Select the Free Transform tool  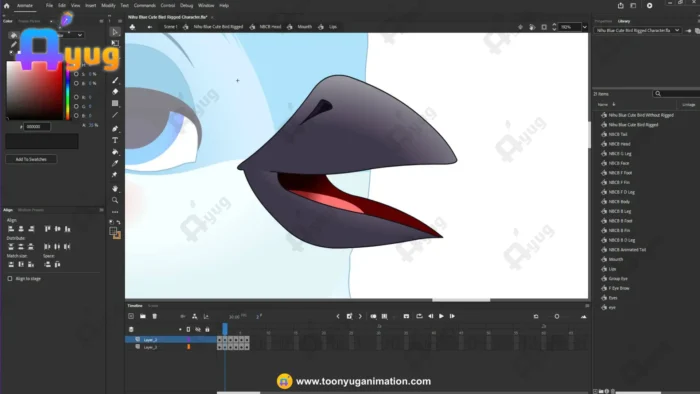pyautogui.click(x=115, y=43)
